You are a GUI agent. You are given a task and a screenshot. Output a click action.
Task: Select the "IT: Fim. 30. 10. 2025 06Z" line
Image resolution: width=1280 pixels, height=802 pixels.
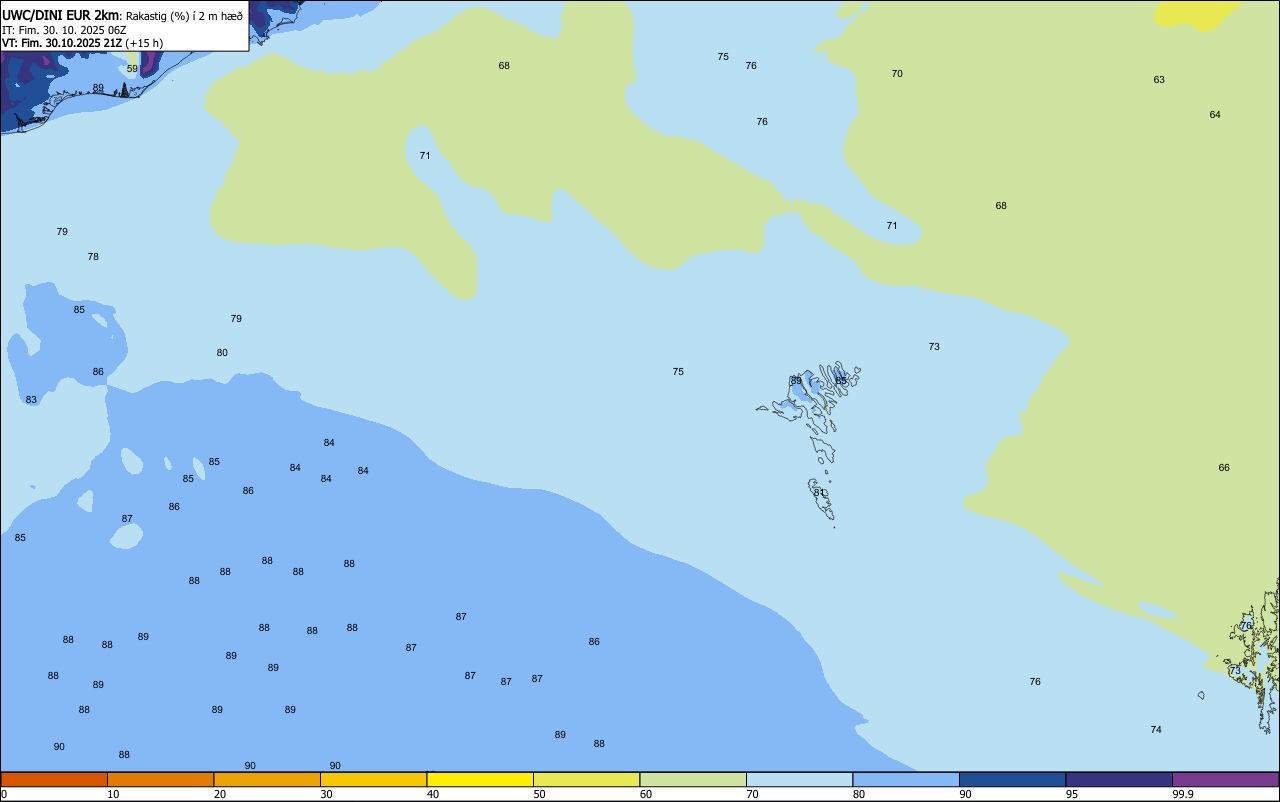click(64, 29)
